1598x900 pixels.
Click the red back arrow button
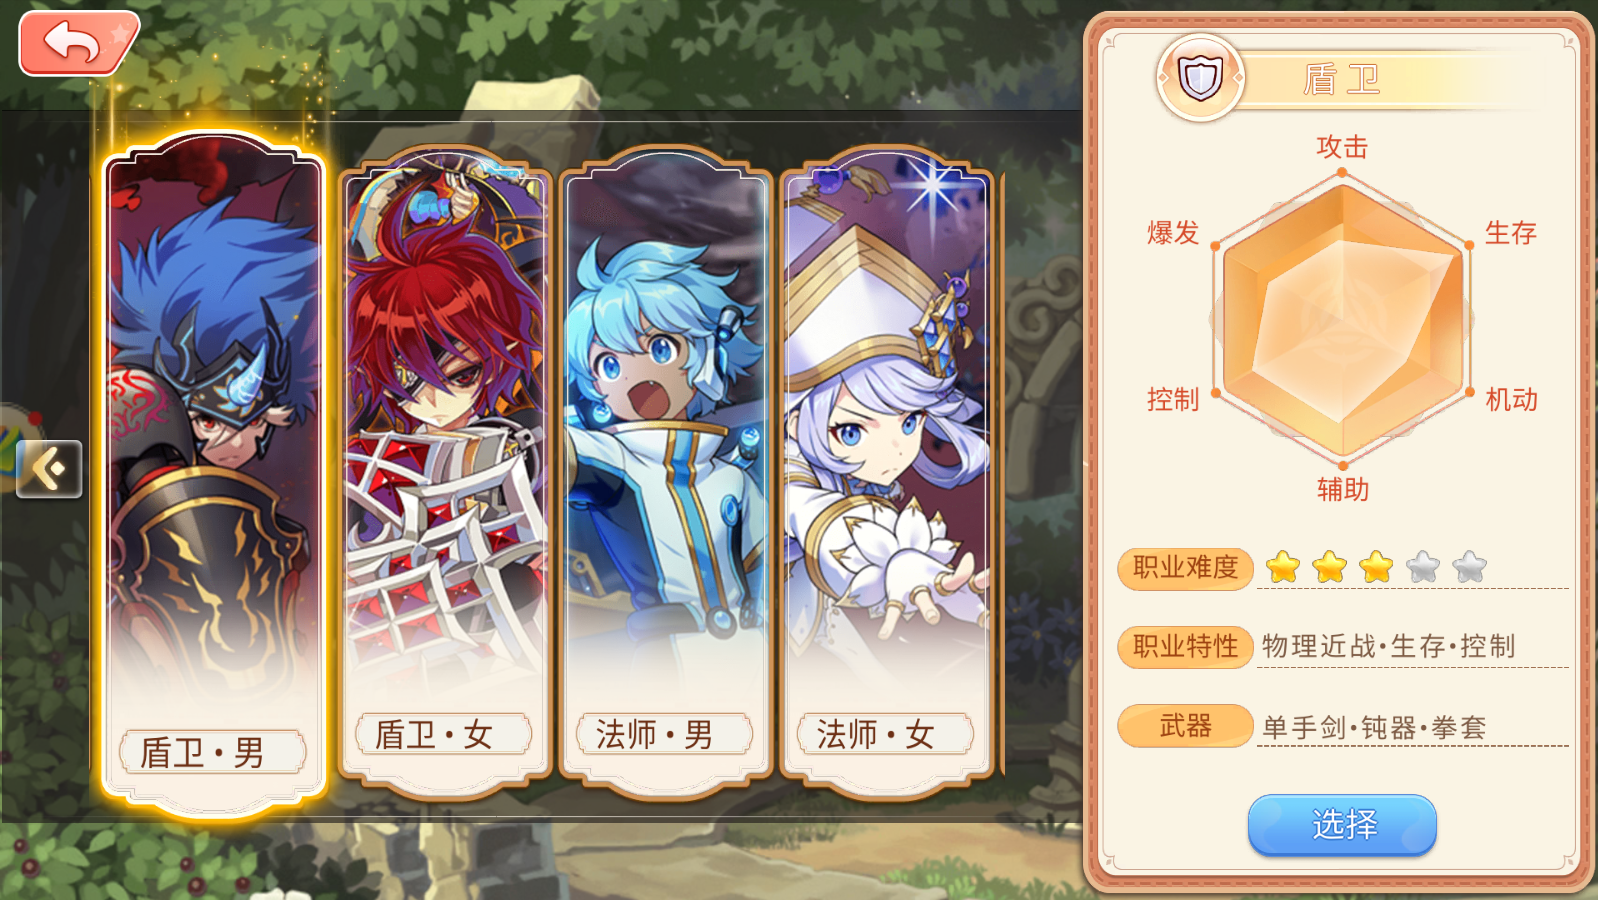(x=78, y=43)
